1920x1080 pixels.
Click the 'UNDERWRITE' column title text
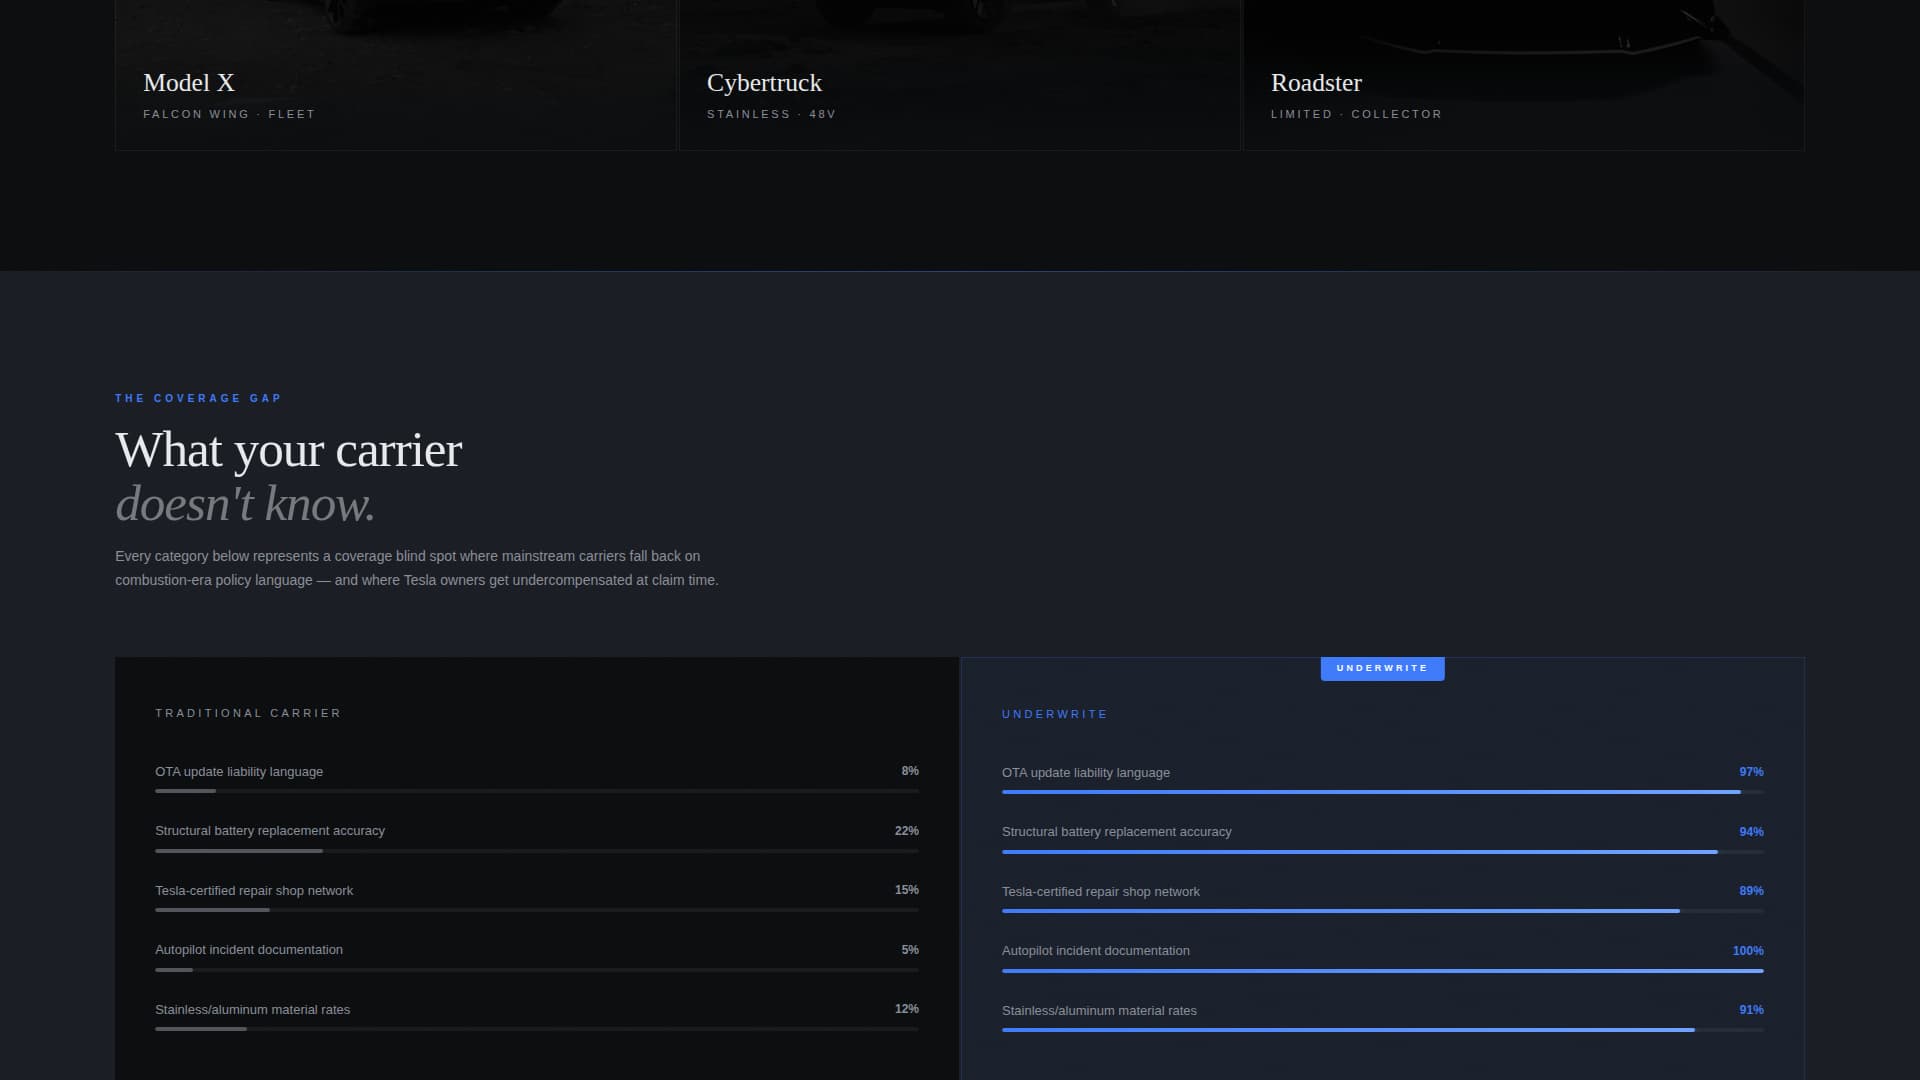coord(1055,714)
